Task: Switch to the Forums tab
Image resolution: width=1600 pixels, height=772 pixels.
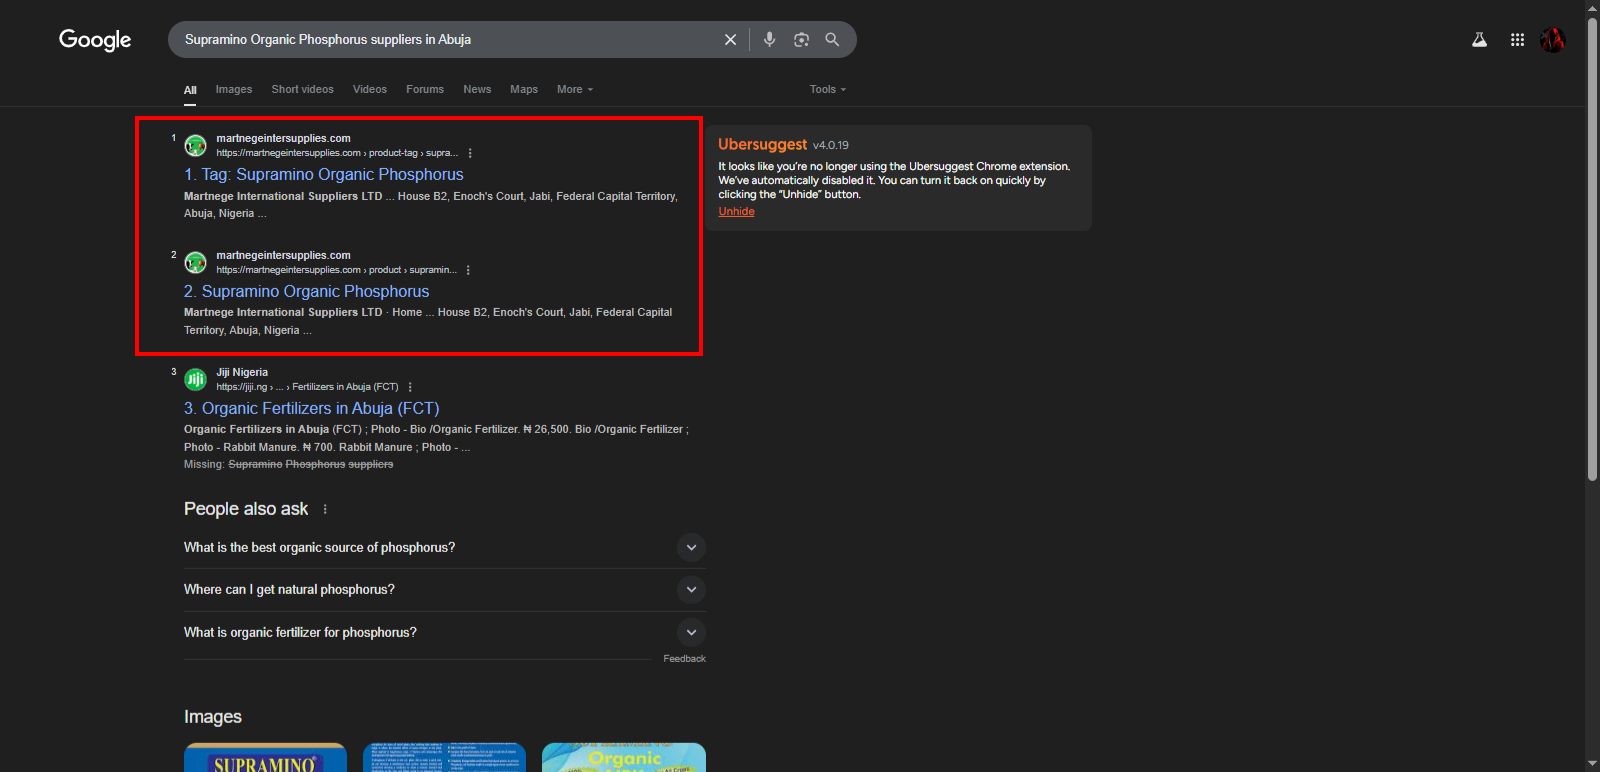Action: coord(425,90)
